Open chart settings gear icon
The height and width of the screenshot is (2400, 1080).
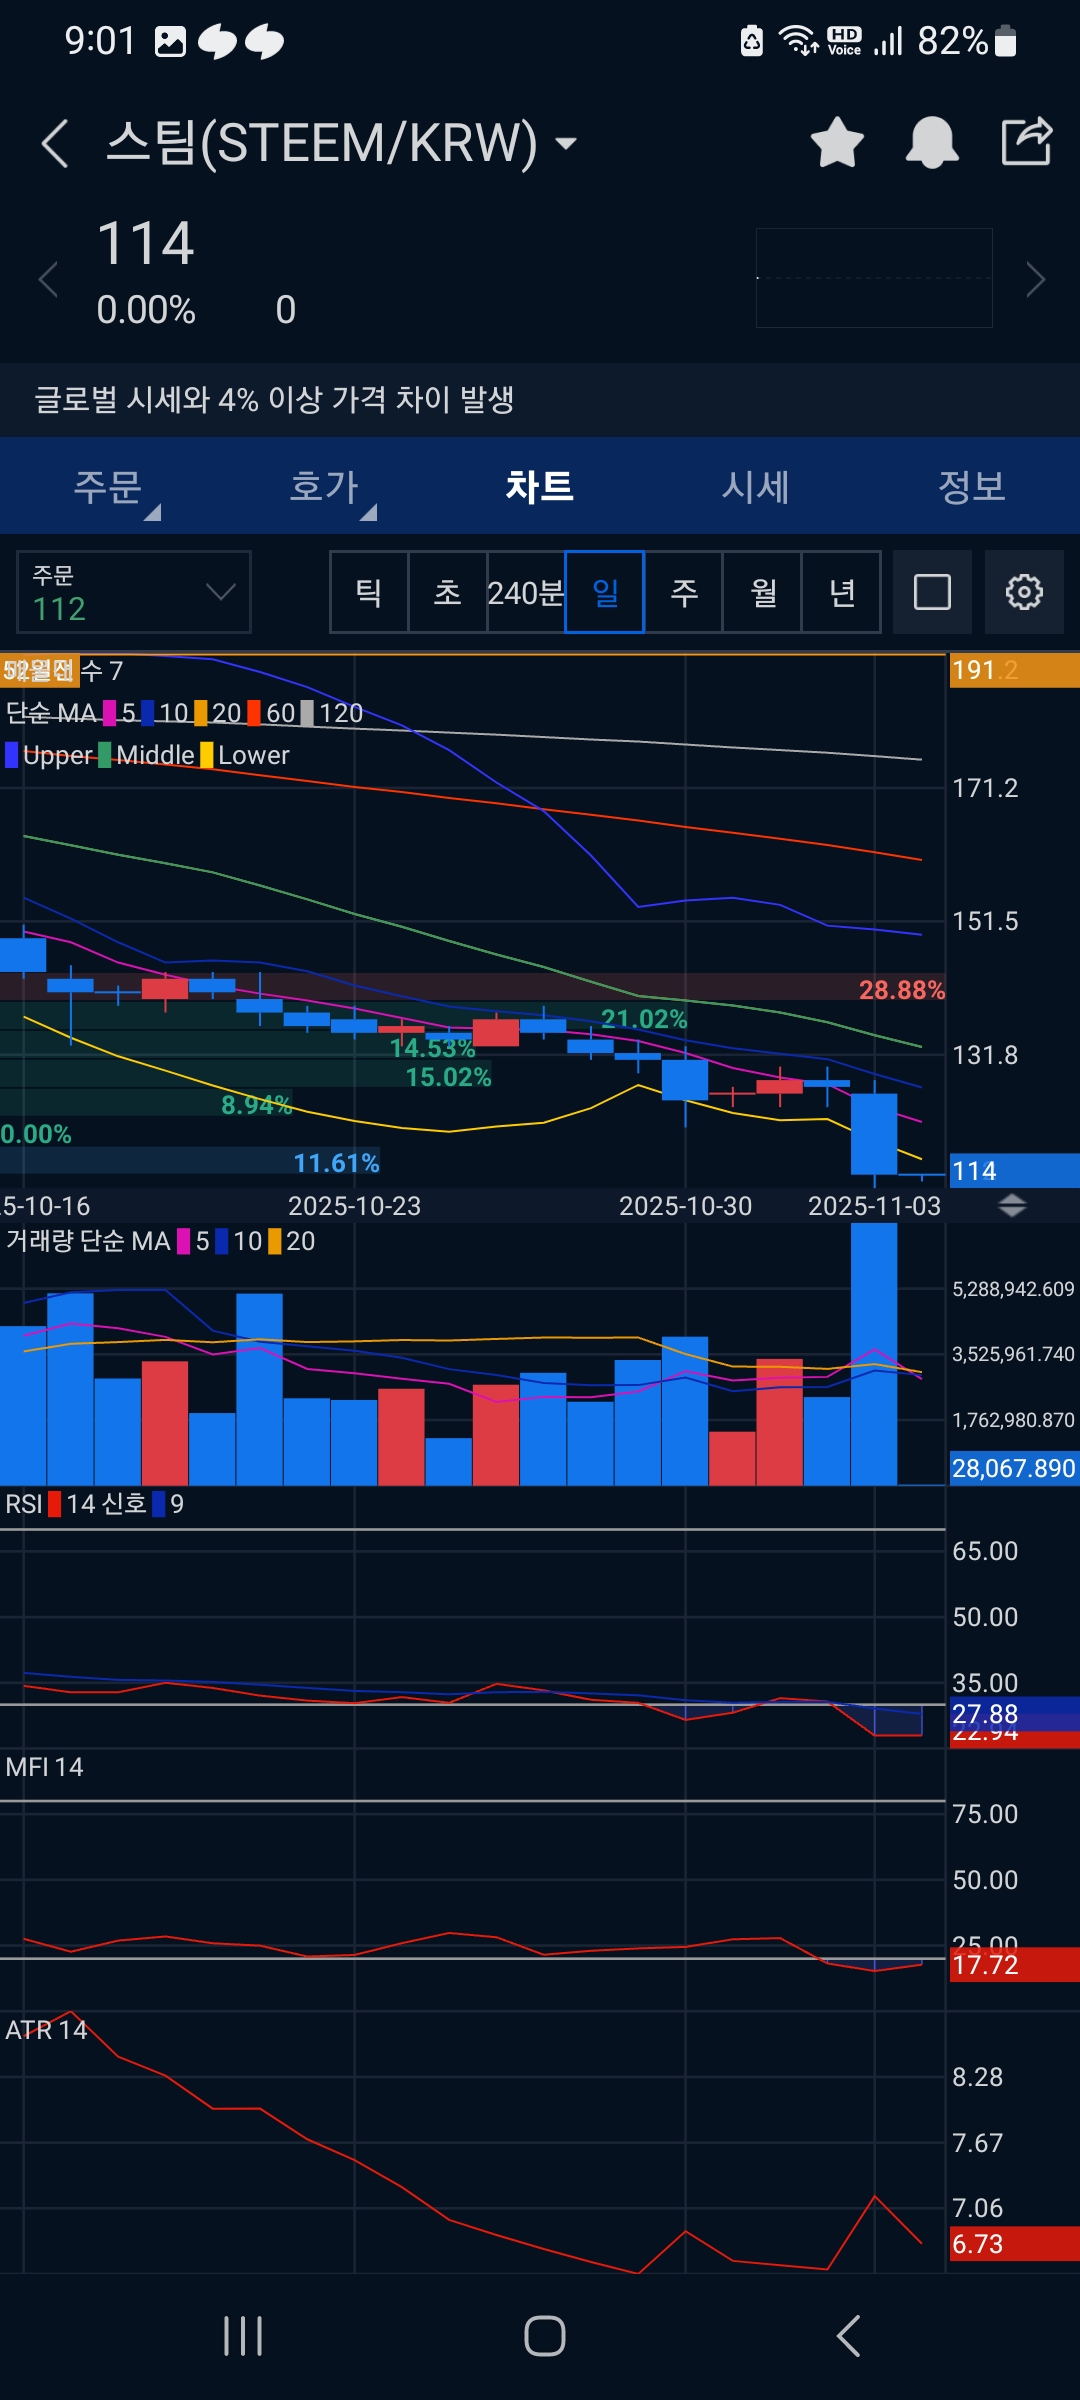1024,592
